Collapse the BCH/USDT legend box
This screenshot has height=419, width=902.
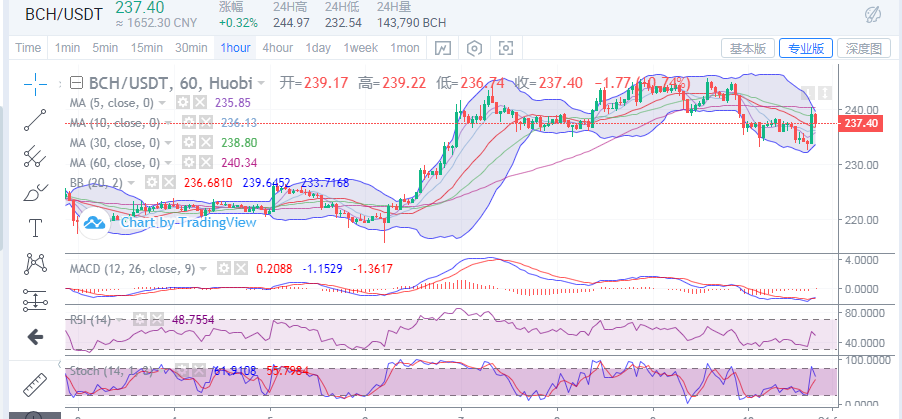(77, 83)
